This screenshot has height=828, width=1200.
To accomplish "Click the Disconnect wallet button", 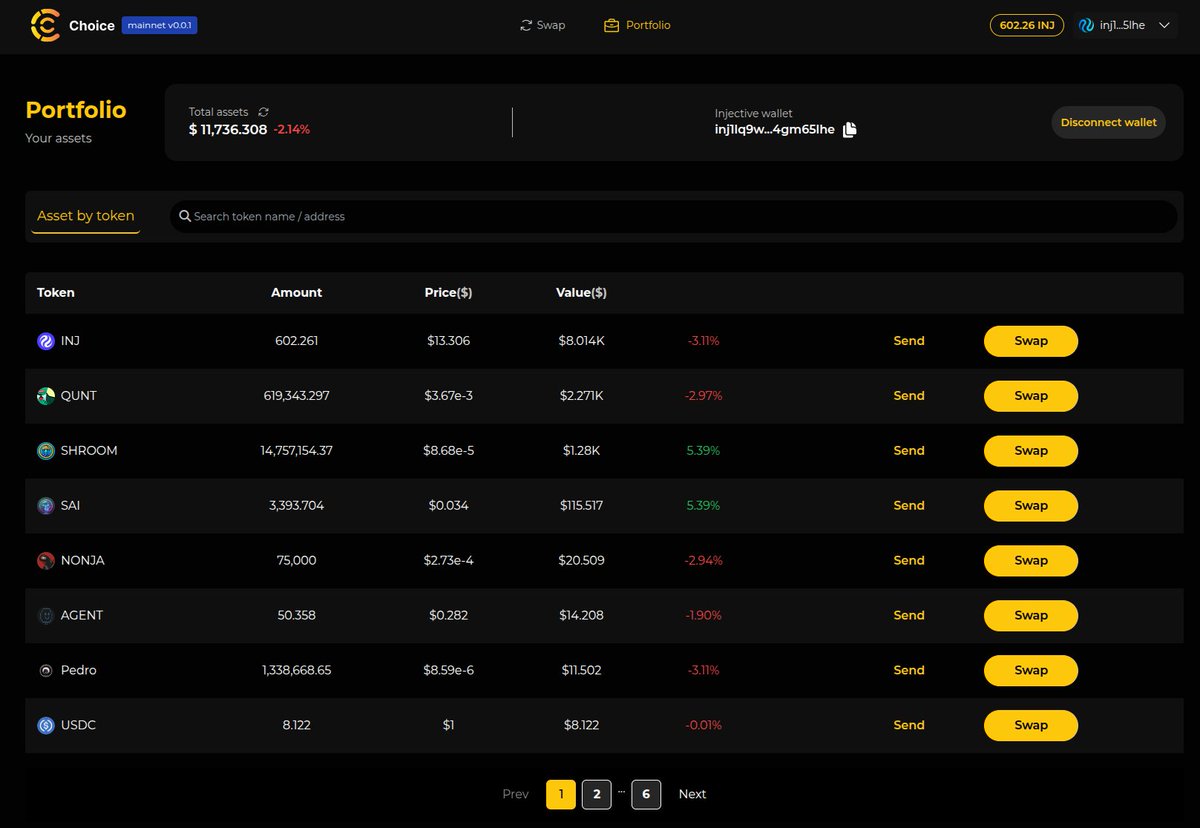I will click(x=1108, y=122).
